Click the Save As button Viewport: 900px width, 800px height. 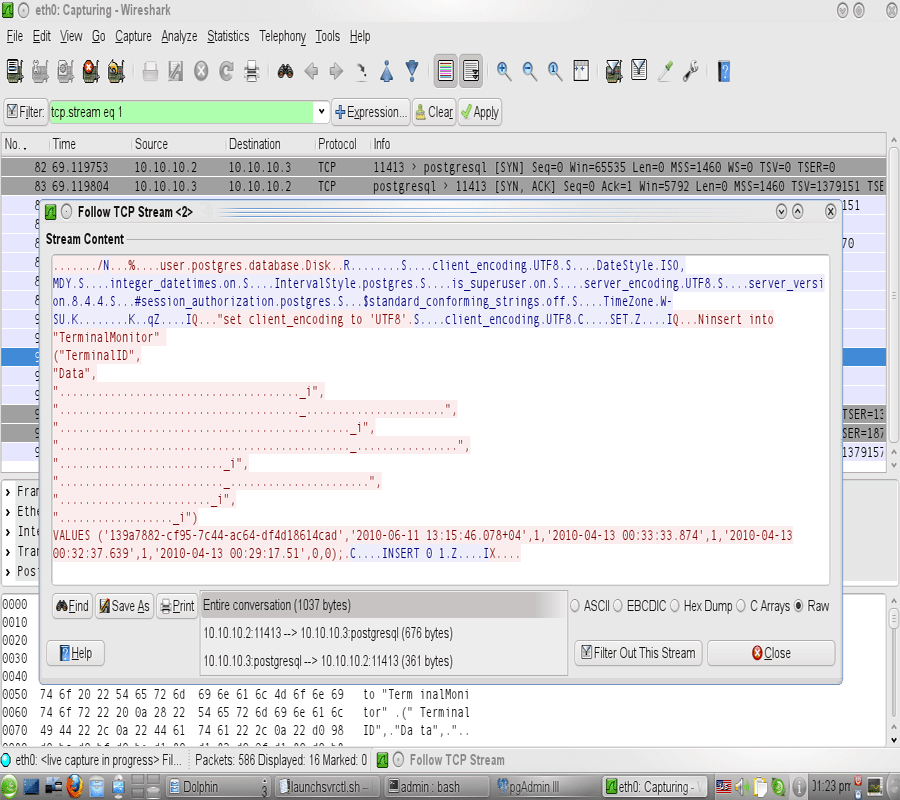click(125, 606)
